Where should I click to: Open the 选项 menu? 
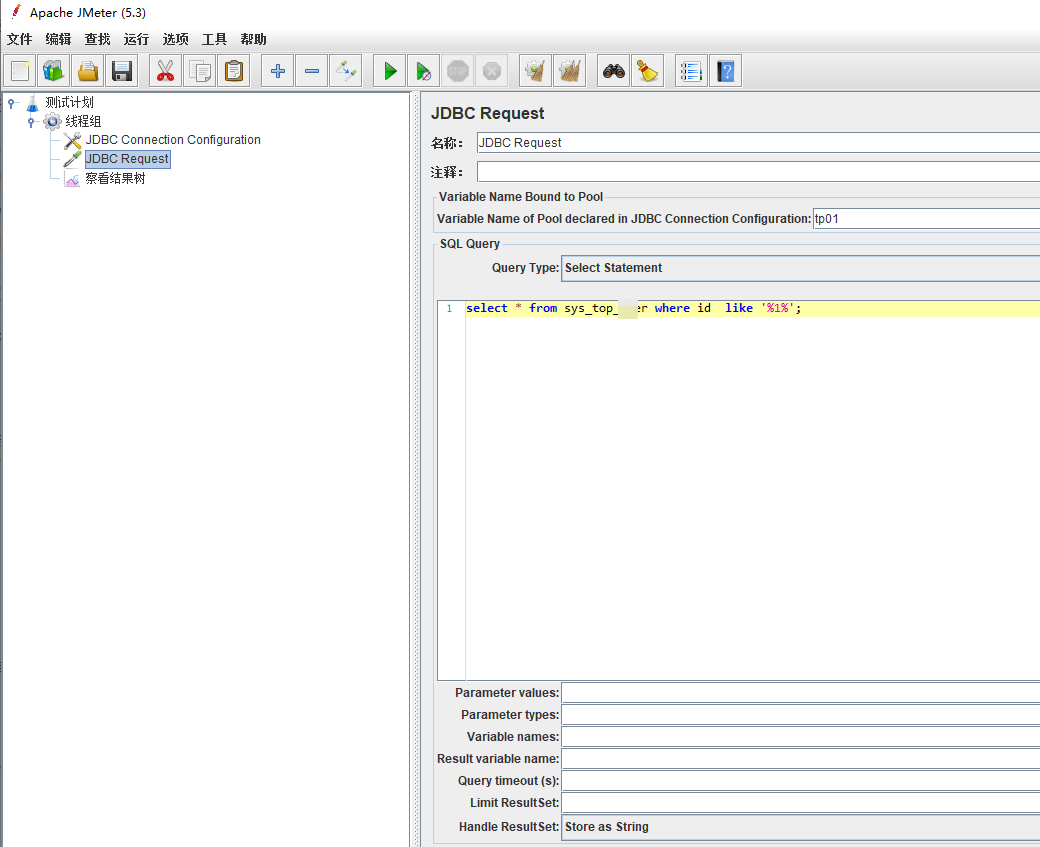(x=176, y=39)
